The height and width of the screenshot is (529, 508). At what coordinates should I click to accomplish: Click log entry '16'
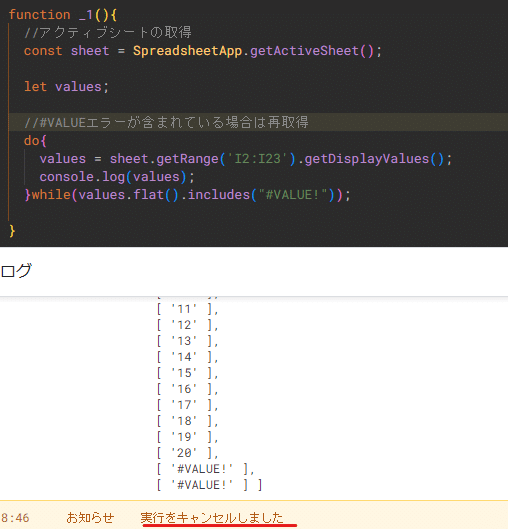tap(187, 389)
